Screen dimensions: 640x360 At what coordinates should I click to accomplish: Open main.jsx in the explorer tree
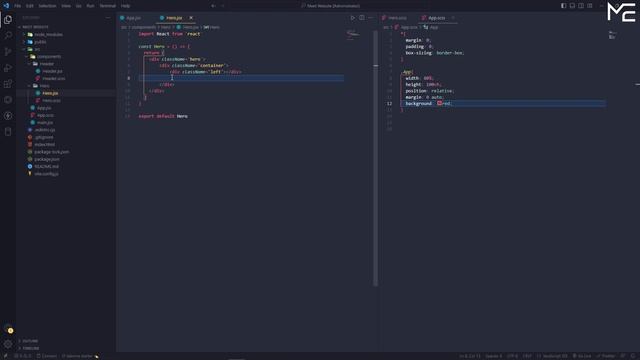[44, 123]
